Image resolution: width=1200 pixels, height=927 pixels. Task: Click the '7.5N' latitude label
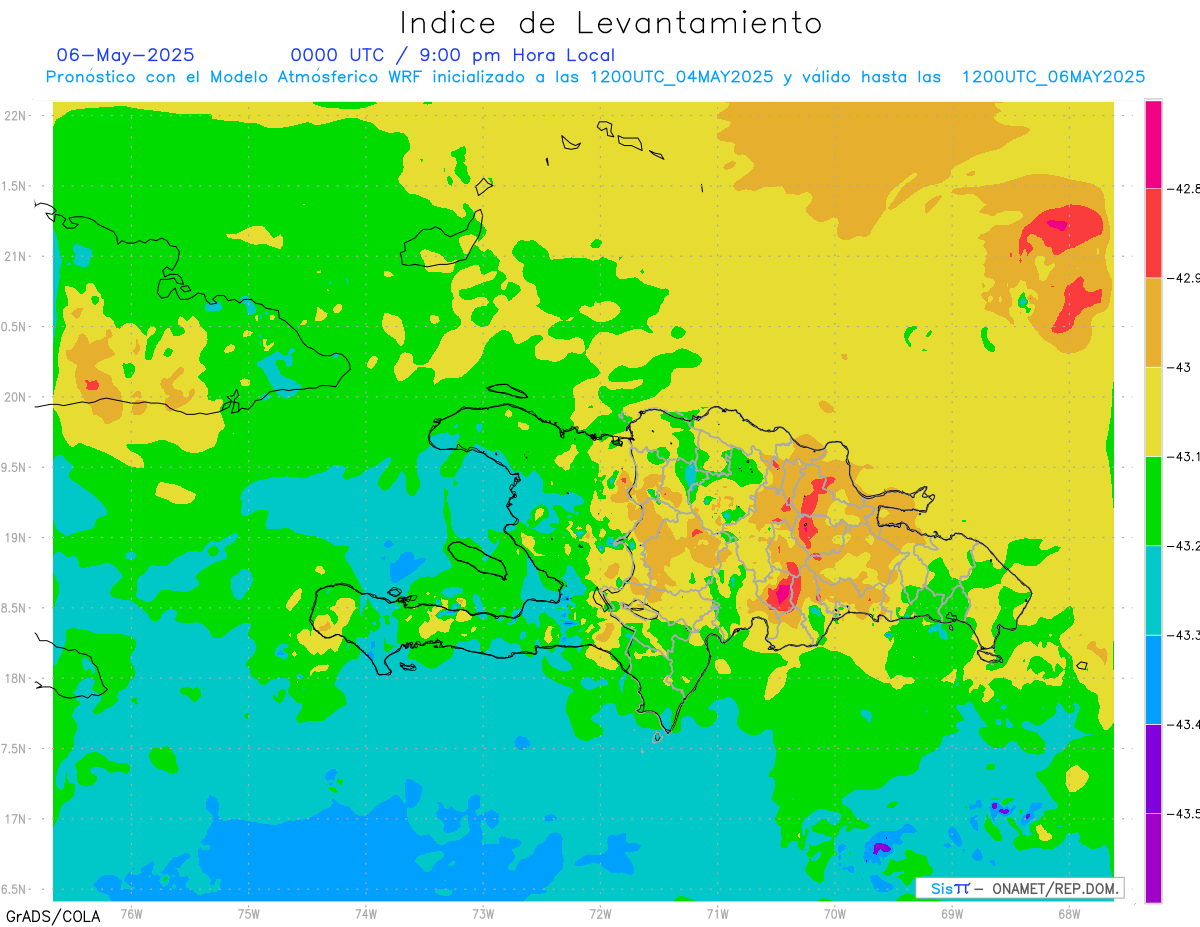(15, 749)
